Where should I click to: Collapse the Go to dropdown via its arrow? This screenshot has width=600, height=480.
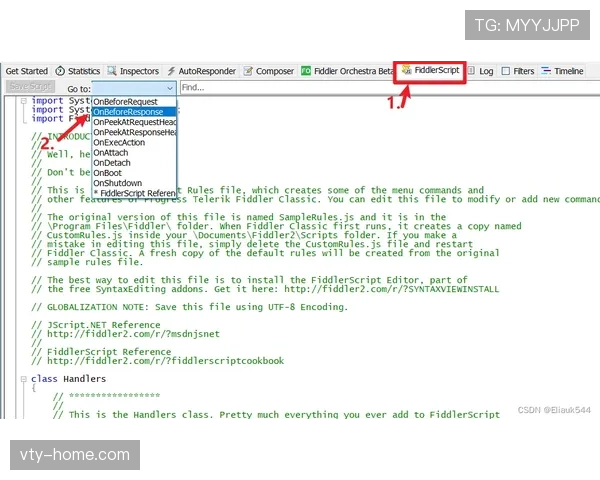tap(170, 88)
